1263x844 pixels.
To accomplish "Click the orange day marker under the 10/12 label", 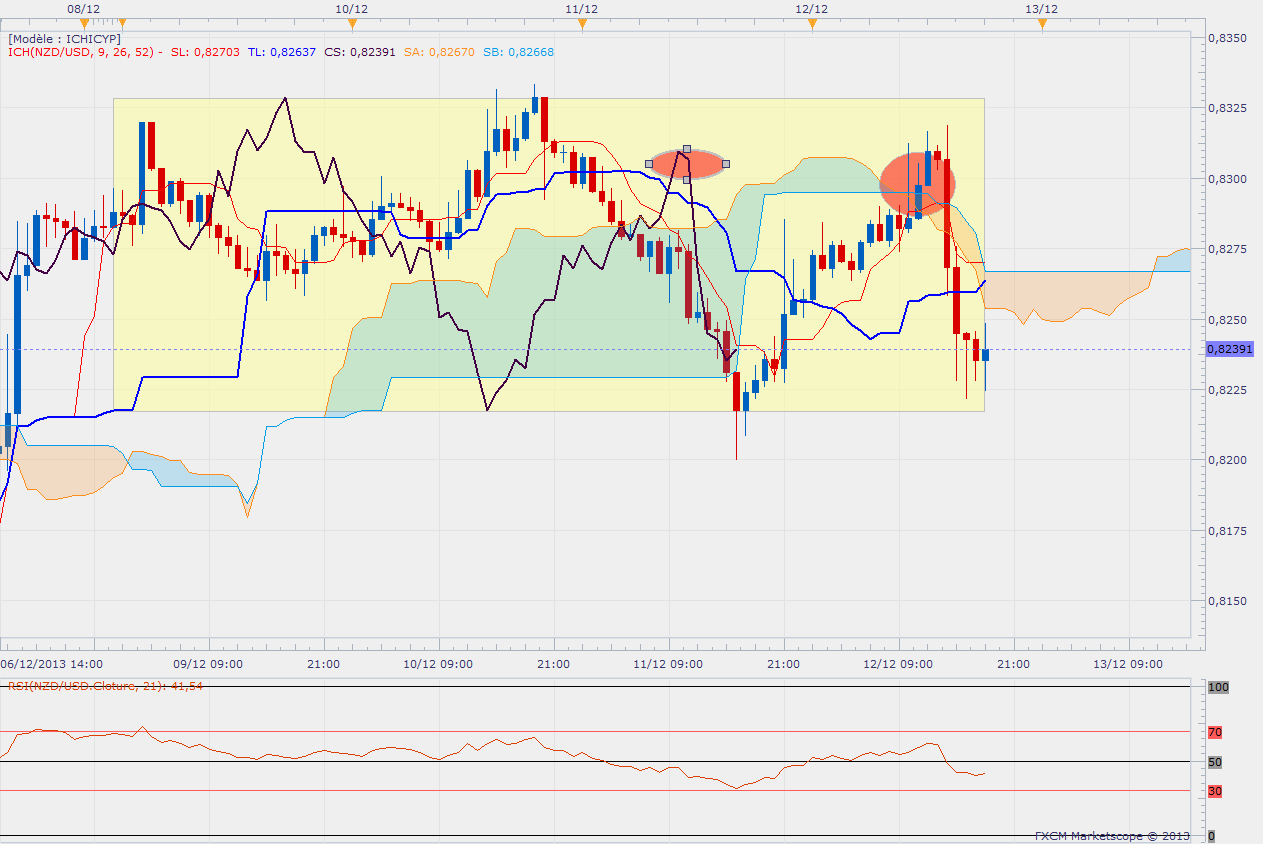I will 351,23.
